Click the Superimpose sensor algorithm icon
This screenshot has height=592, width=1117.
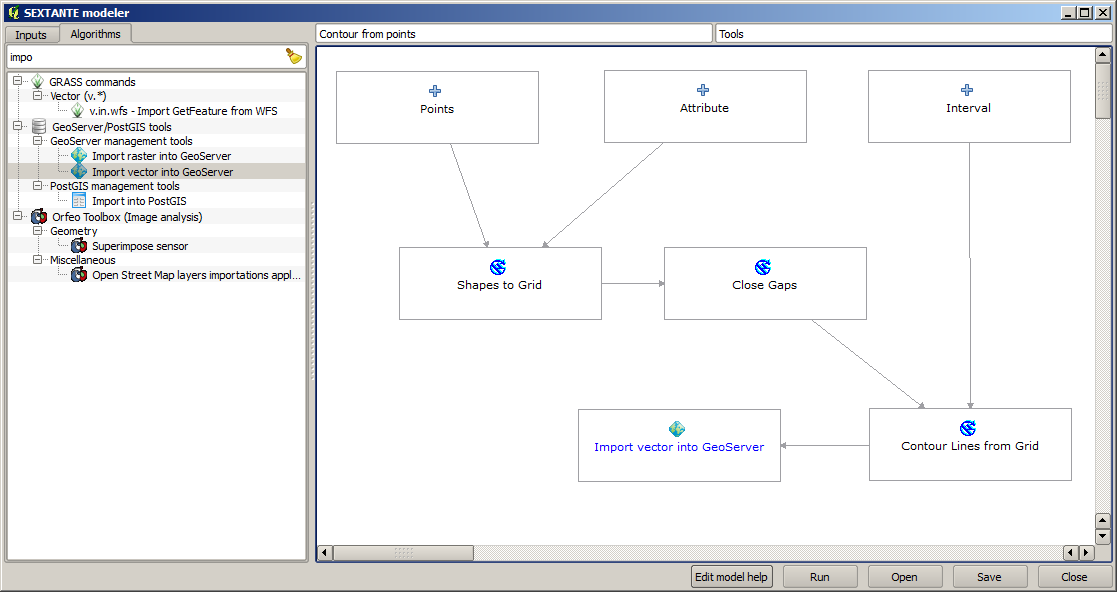click(x=79, y=246)
